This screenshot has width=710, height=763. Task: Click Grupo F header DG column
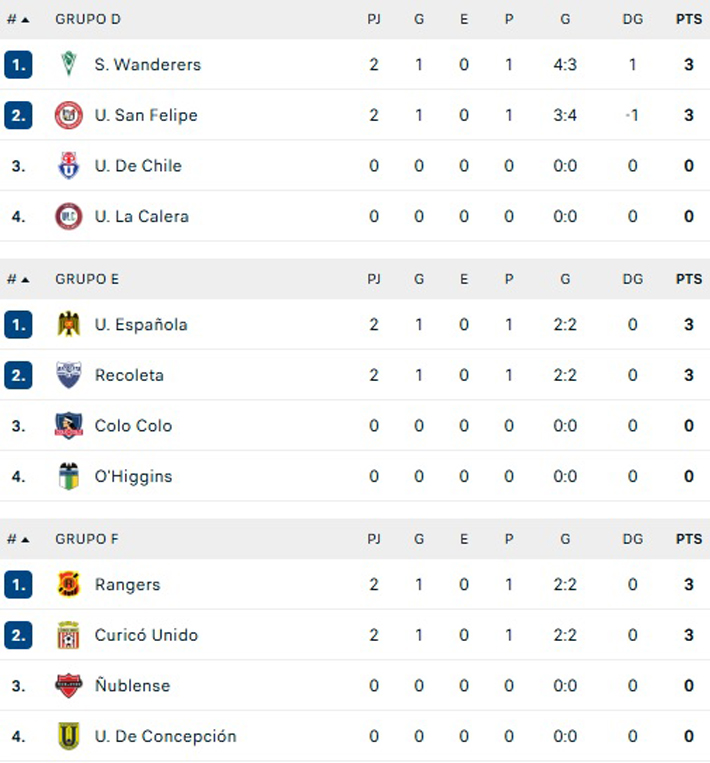632,539
